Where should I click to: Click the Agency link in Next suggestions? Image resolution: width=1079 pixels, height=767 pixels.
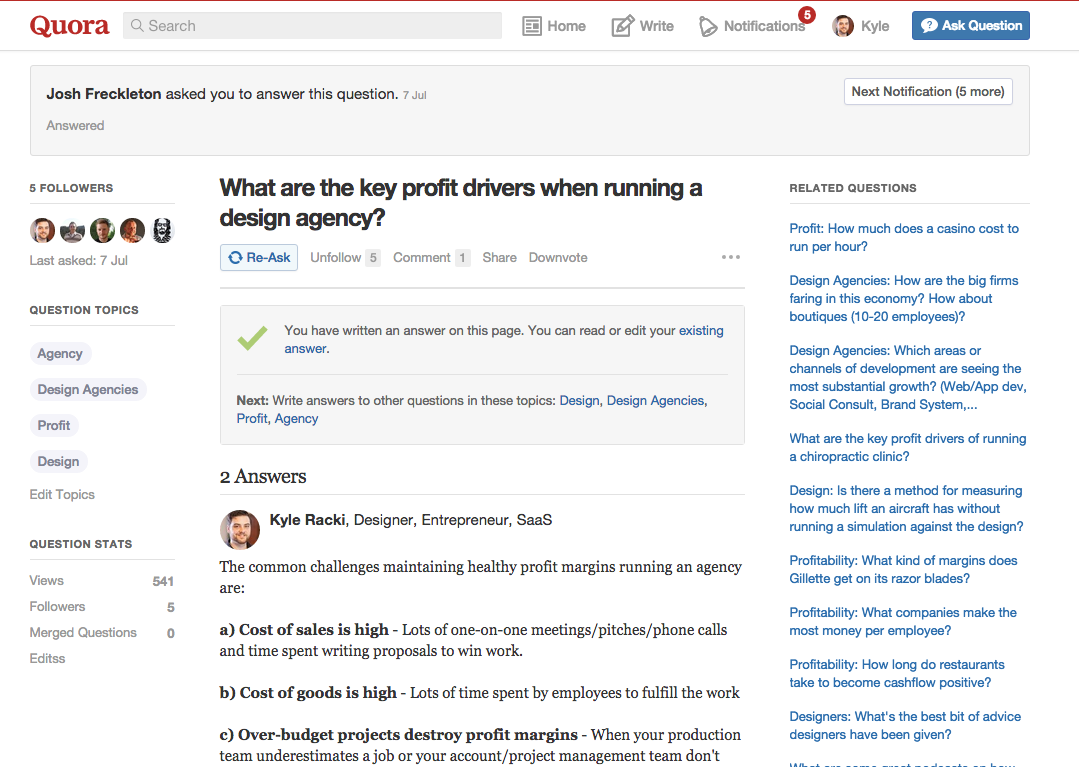point(297,418)
